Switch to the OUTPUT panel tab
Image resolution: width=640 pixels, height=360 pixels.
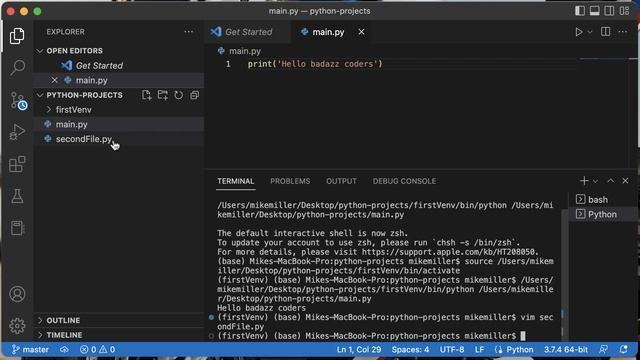tap(341, 181)
